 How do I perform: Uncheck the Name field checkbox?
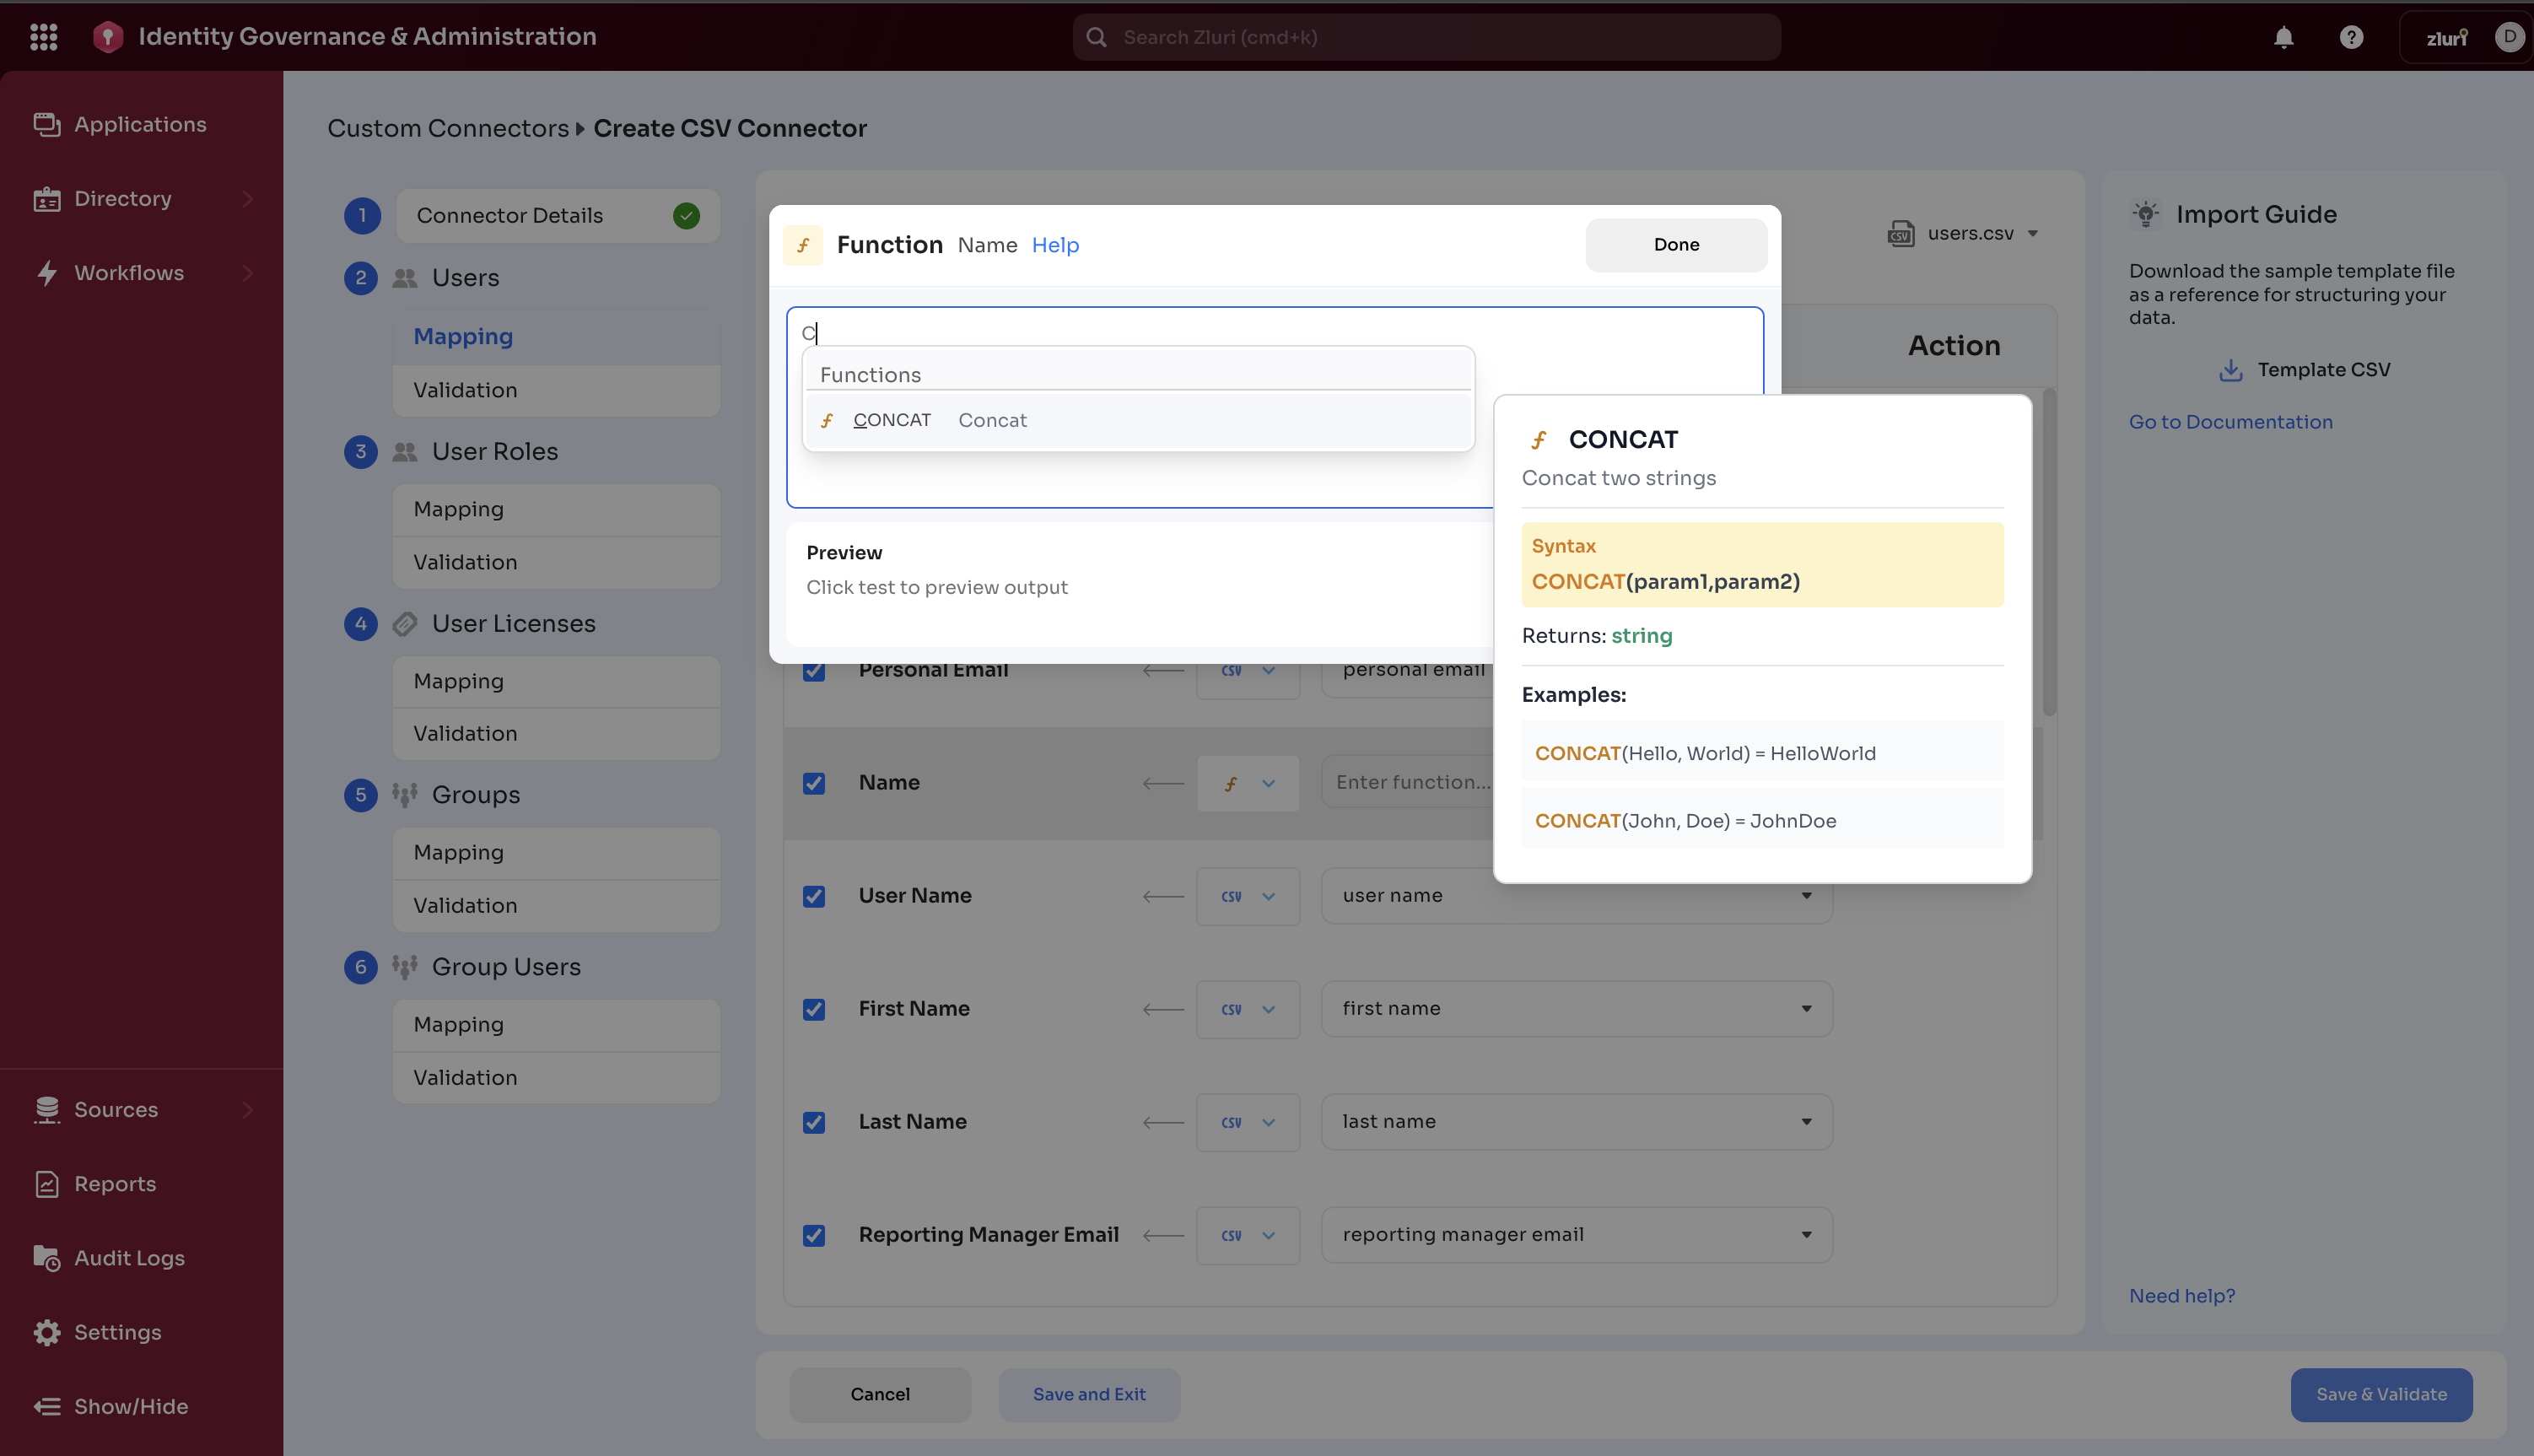814,783
